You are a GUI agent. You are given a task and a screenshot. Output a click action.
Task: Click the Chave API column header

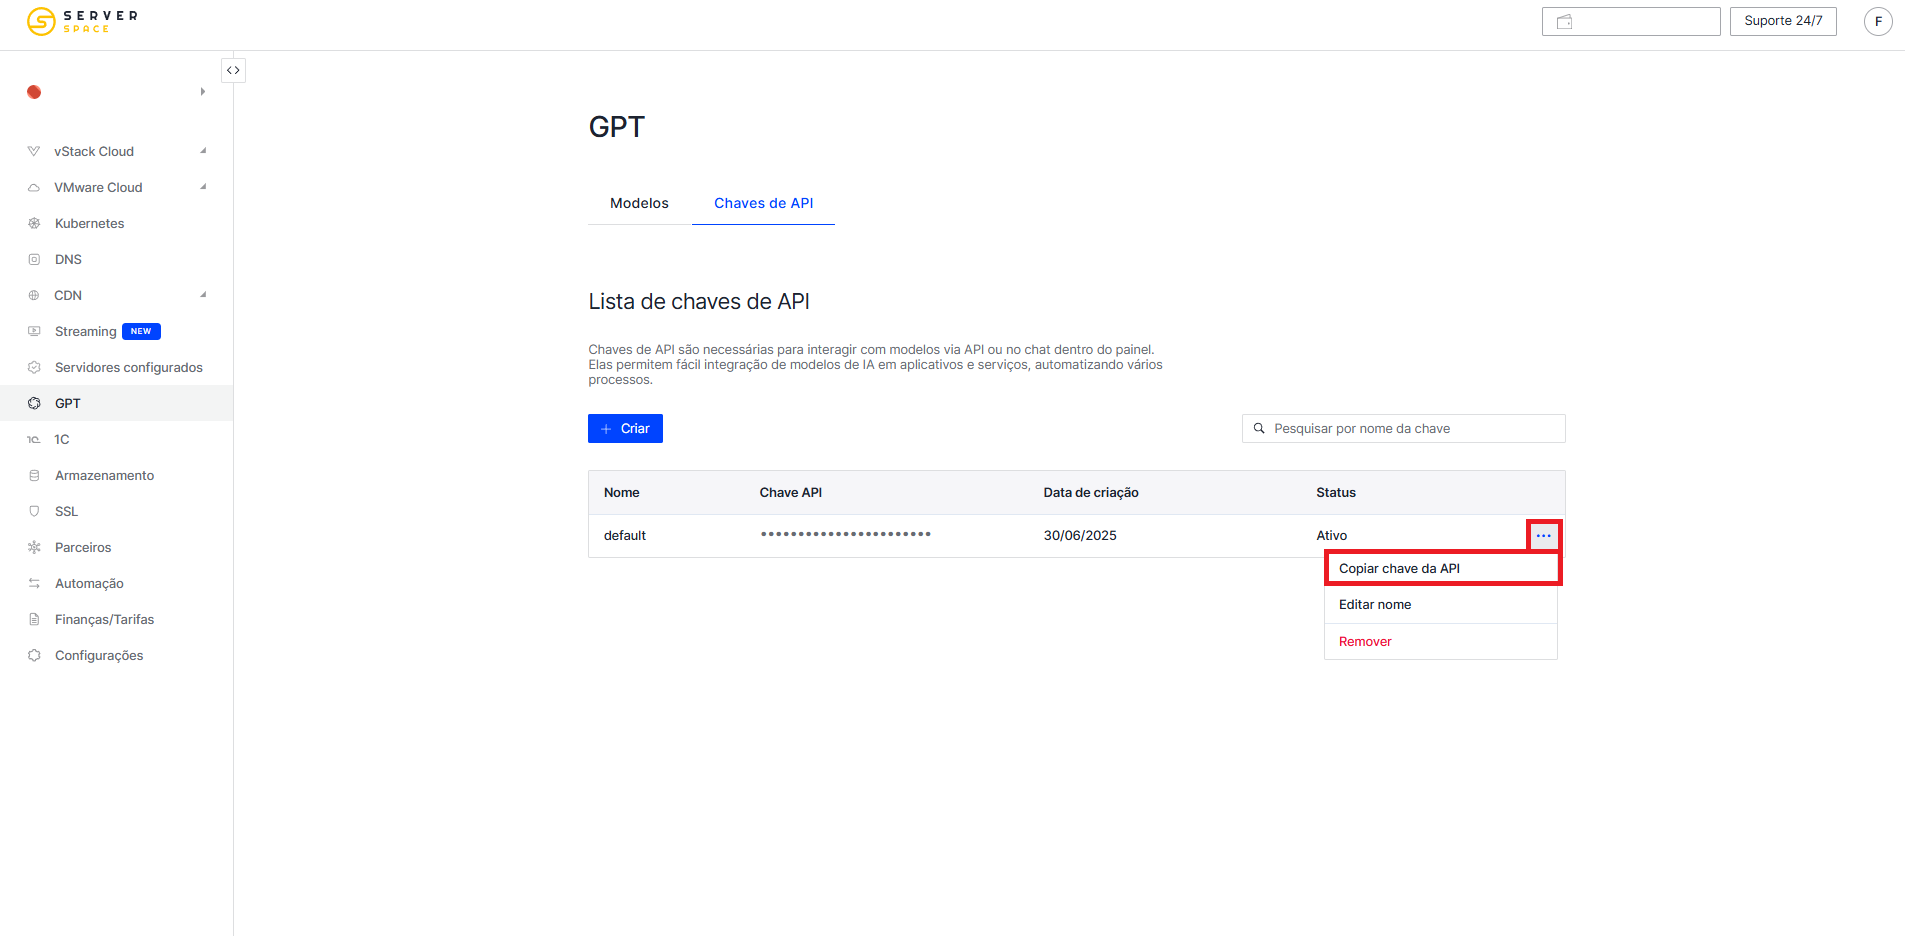pyautogui.click(x=791, y=493)
